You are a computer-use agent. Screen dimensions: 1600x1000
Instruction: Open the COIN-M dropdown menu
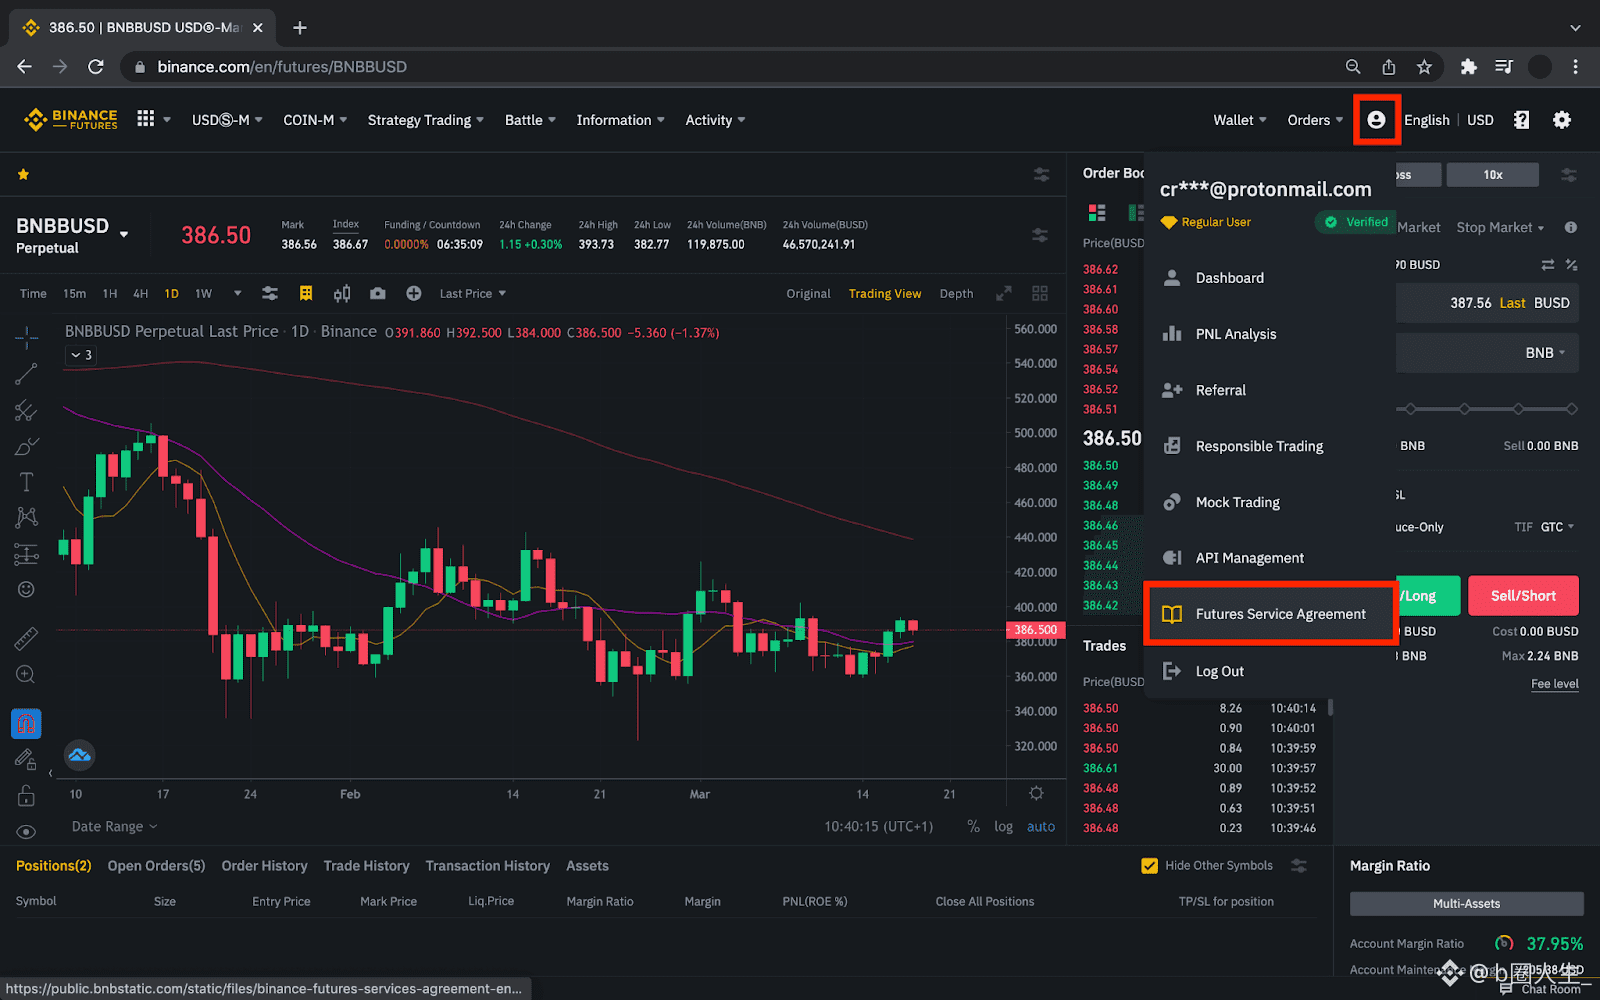[x=315, y=120]
